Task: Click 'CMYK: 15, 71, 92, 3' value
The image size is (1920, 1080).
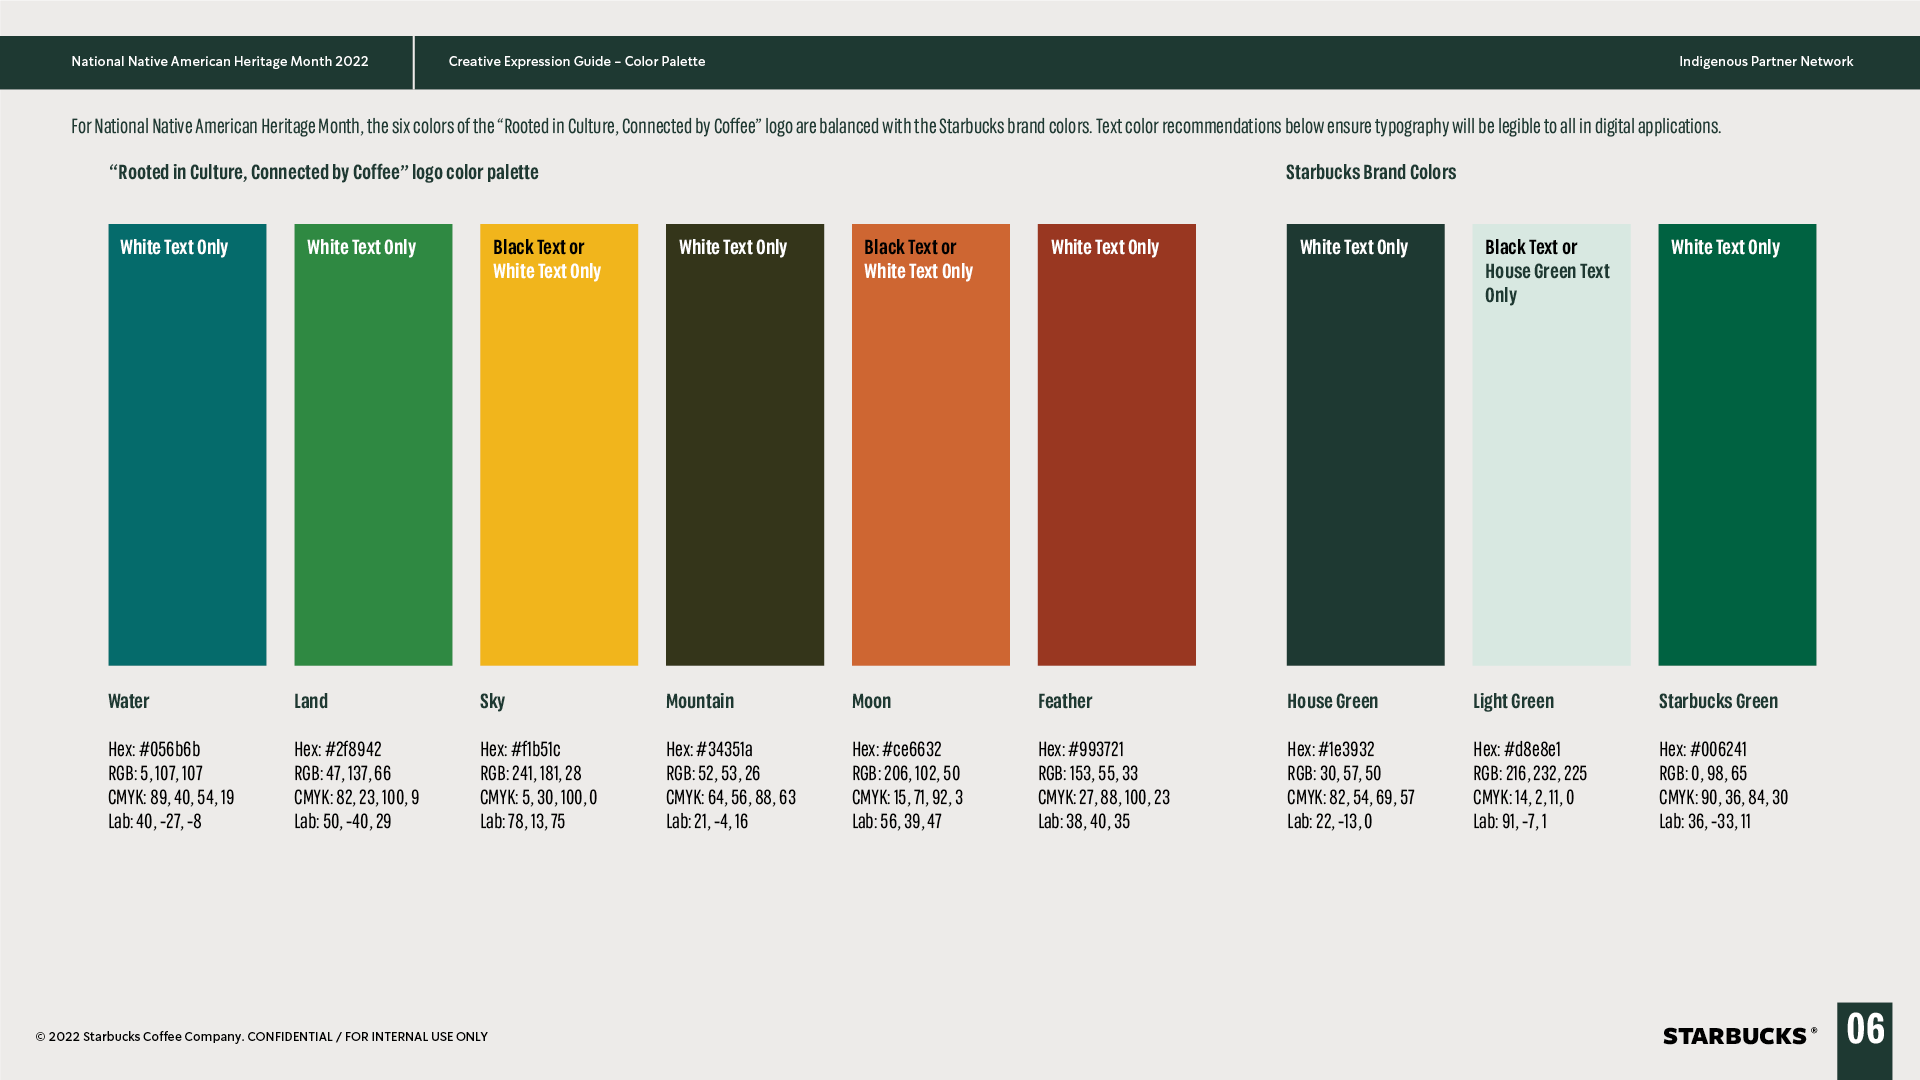Action: [908, 797]
